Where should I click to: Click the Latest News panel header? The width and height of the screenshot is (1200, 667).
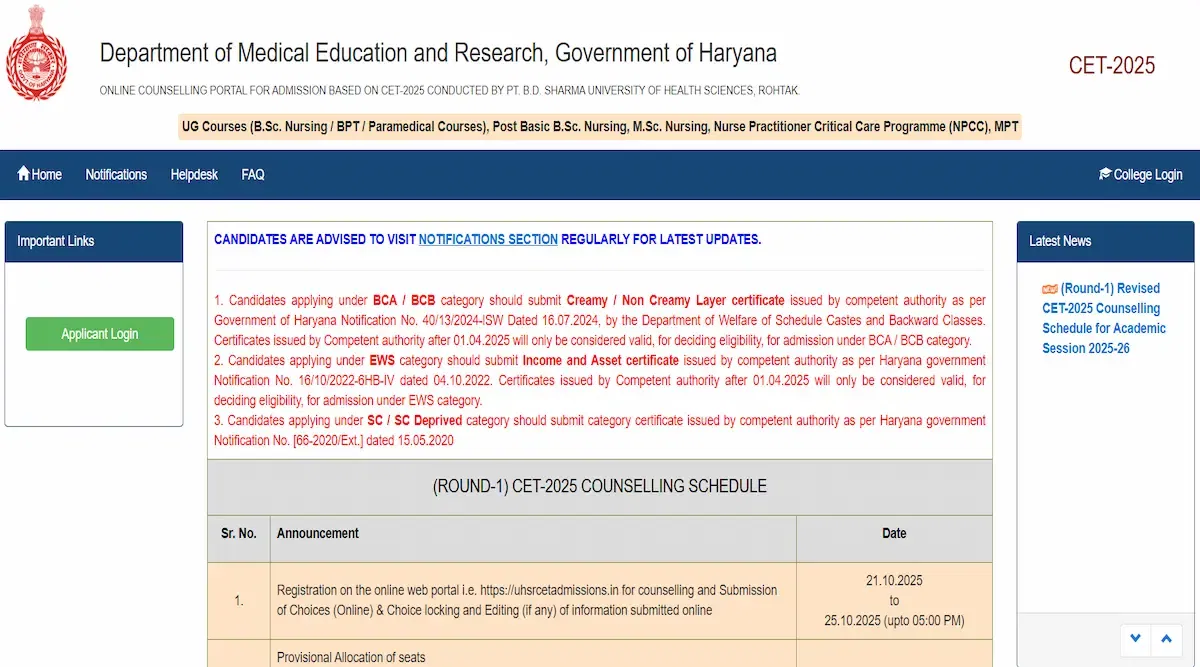(1105, 241)
